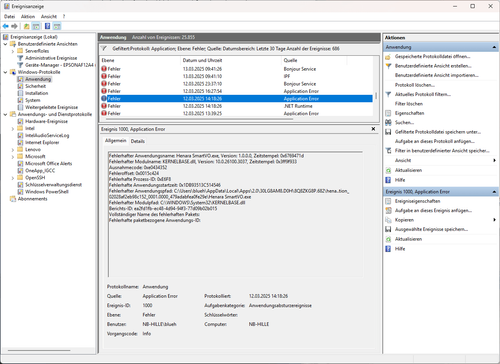Select the Sicherheit log
This screenshot has width=500, height=364.
(35, 86)
